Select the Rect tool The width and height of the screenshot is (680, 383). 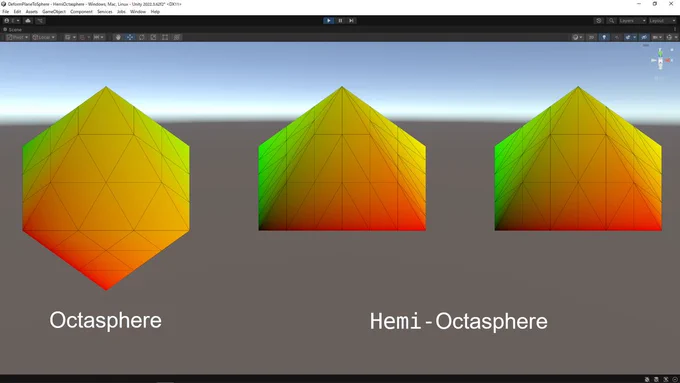pyautogui.click(x=165, y=37)
